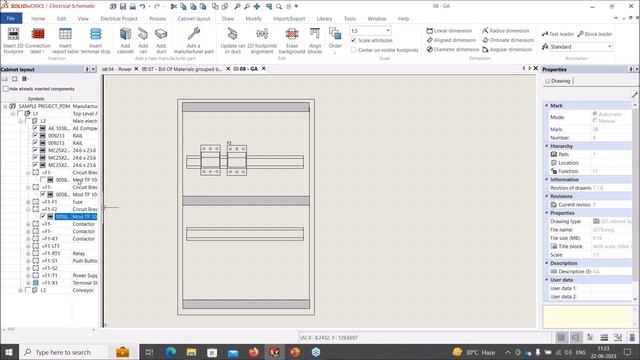This screenshot has width=640, height=360.
Task: Click the Add cabinet icon
Action: click(x=125, y=34)
